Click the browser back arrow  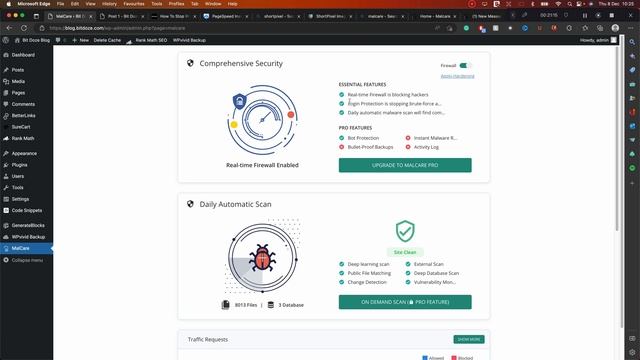[9, 28]
